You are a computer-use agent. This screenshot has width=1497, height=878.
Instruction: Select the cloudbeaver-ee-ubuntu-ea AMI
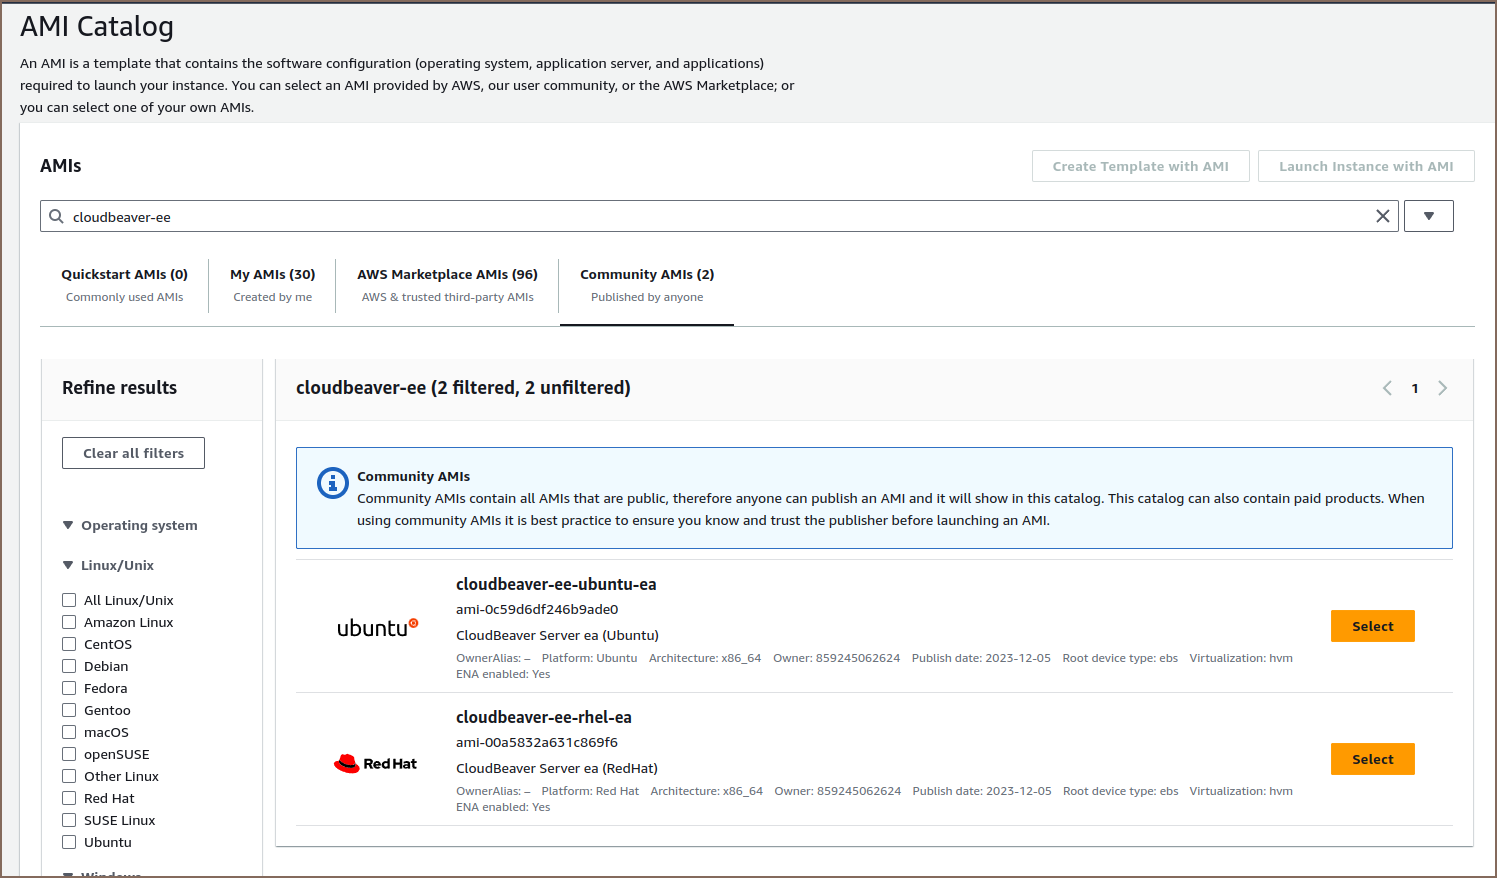pos(1372,626)
